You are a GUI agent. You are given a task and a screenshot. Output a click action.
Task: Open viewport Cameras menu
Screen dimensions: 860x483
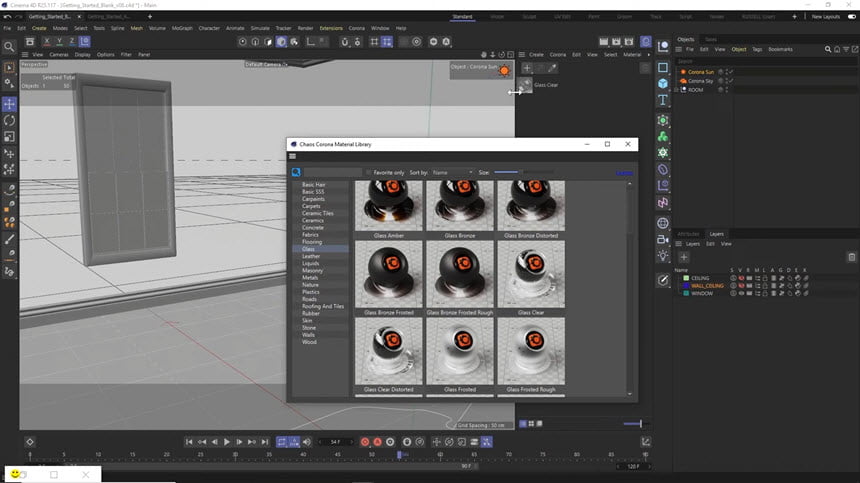click(59, 55)
